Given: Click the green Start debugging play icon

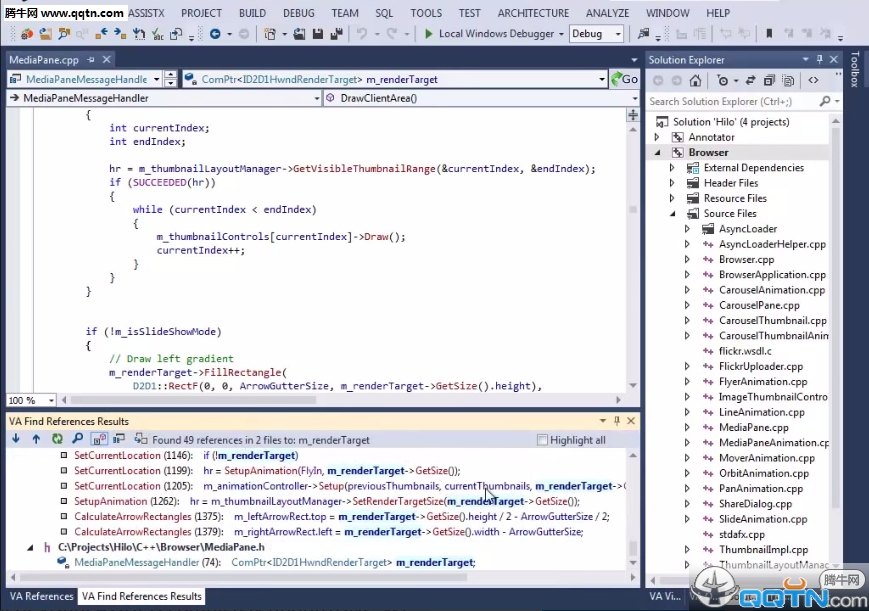Looking at the screenshot, I should 428,34.
